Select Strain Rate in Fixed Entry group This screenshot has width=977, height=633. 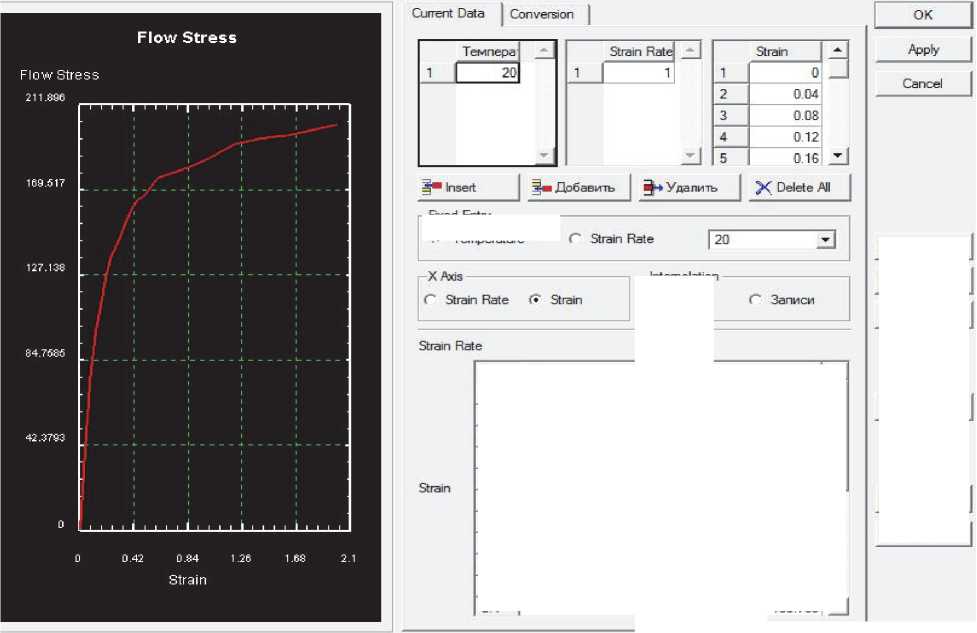575,239
